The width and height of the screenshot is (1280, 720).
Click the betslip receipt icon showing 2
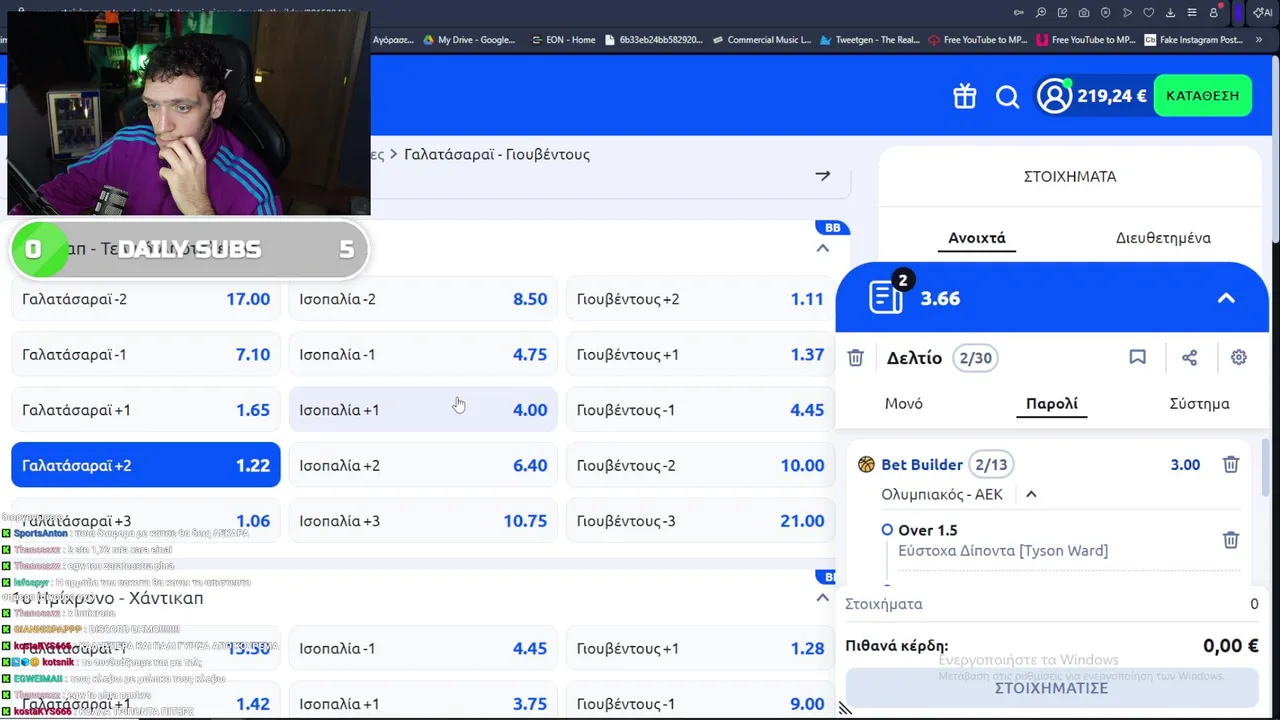tap(887, 296)
